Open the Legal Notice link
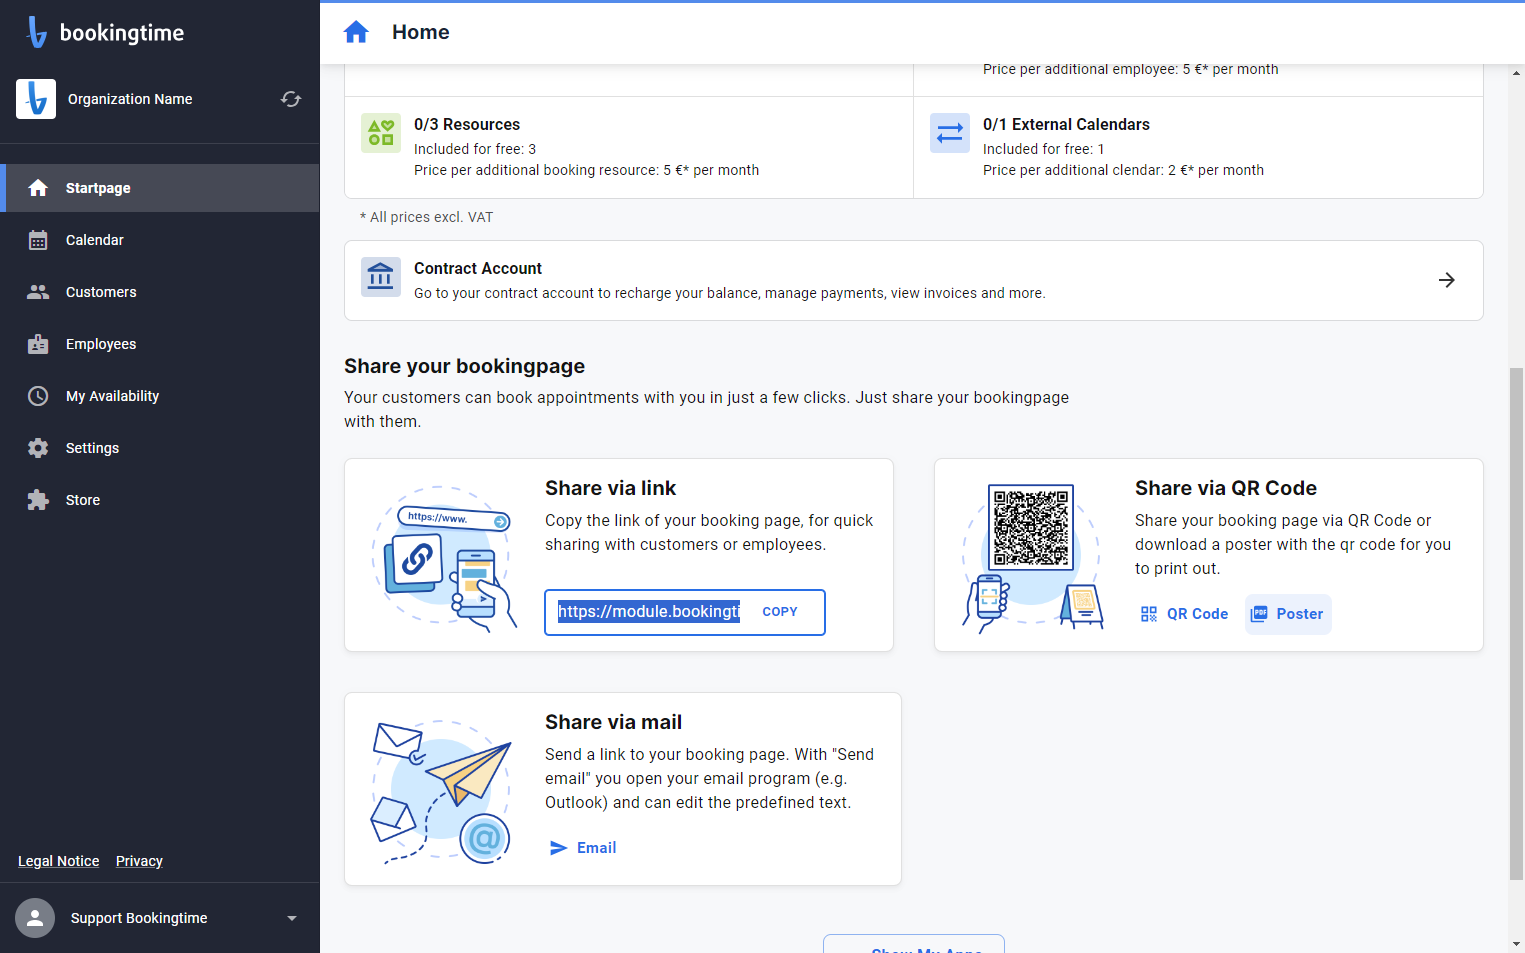 (x=59, y=861)
